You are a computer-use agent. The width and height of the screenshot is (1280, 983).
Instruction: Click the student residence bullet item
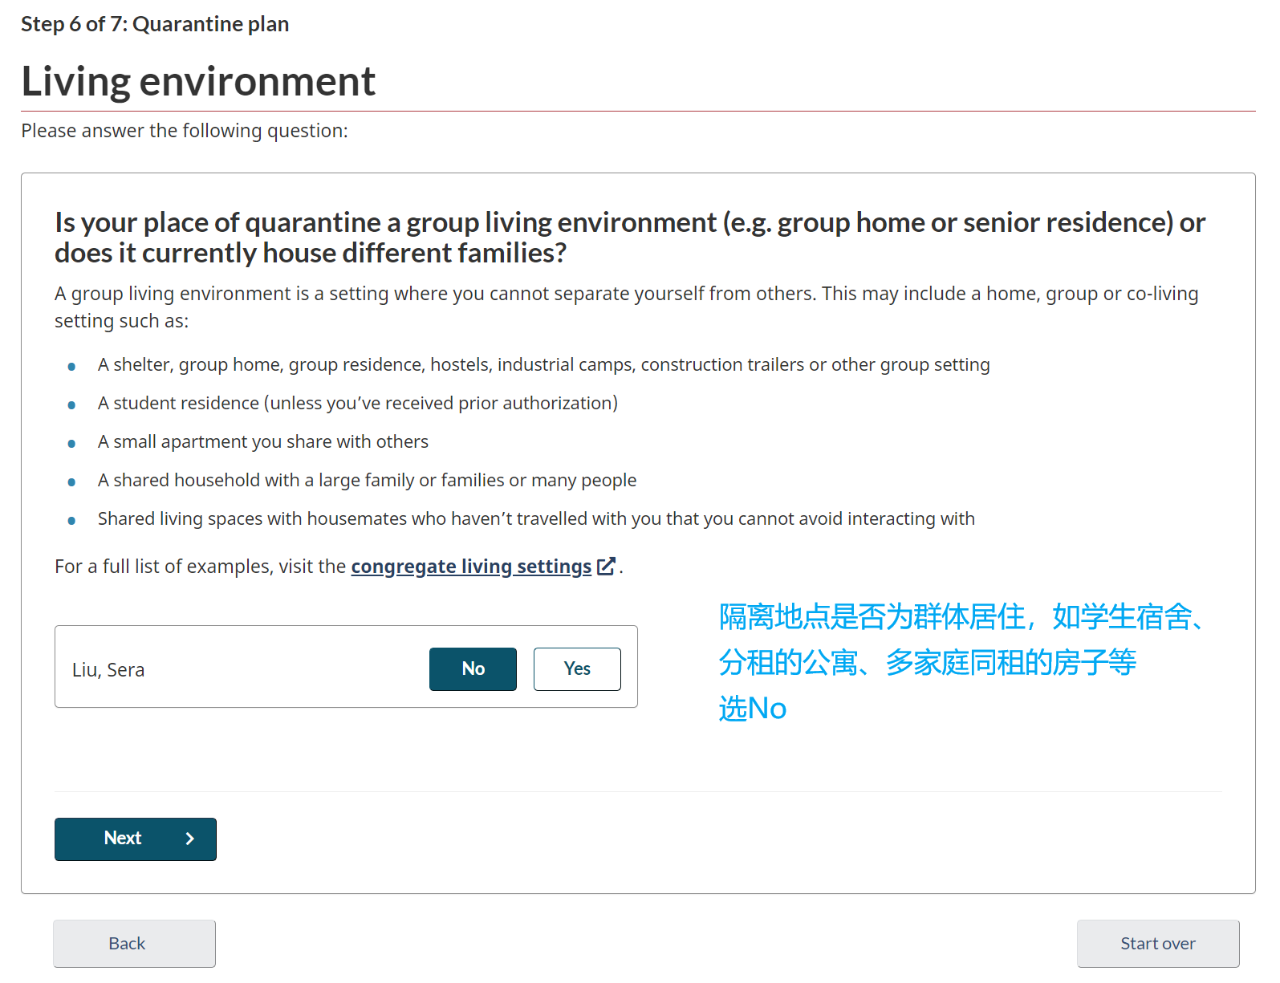point(357,403)
